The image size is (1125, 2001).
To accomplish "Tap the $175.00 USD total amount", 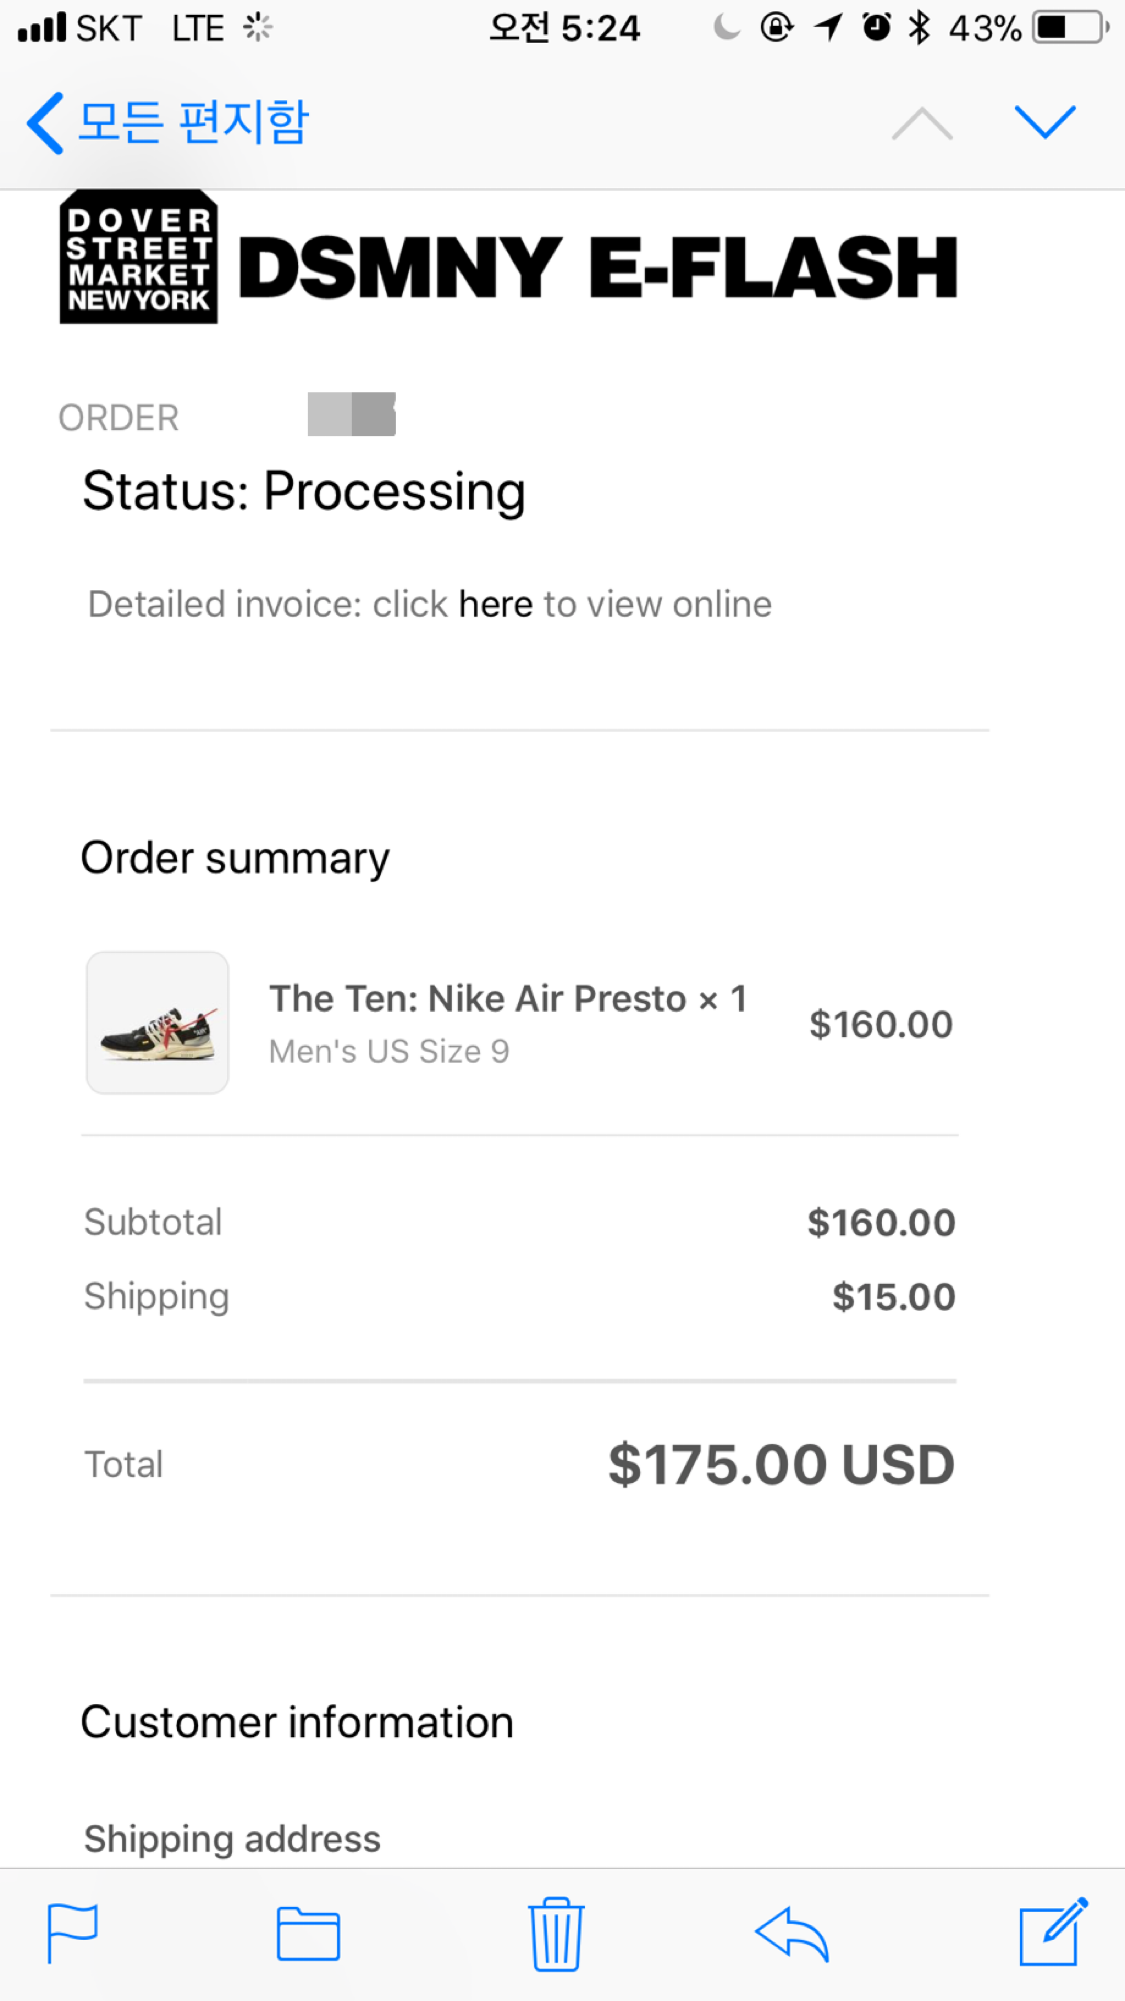I will coord(781,1465).
